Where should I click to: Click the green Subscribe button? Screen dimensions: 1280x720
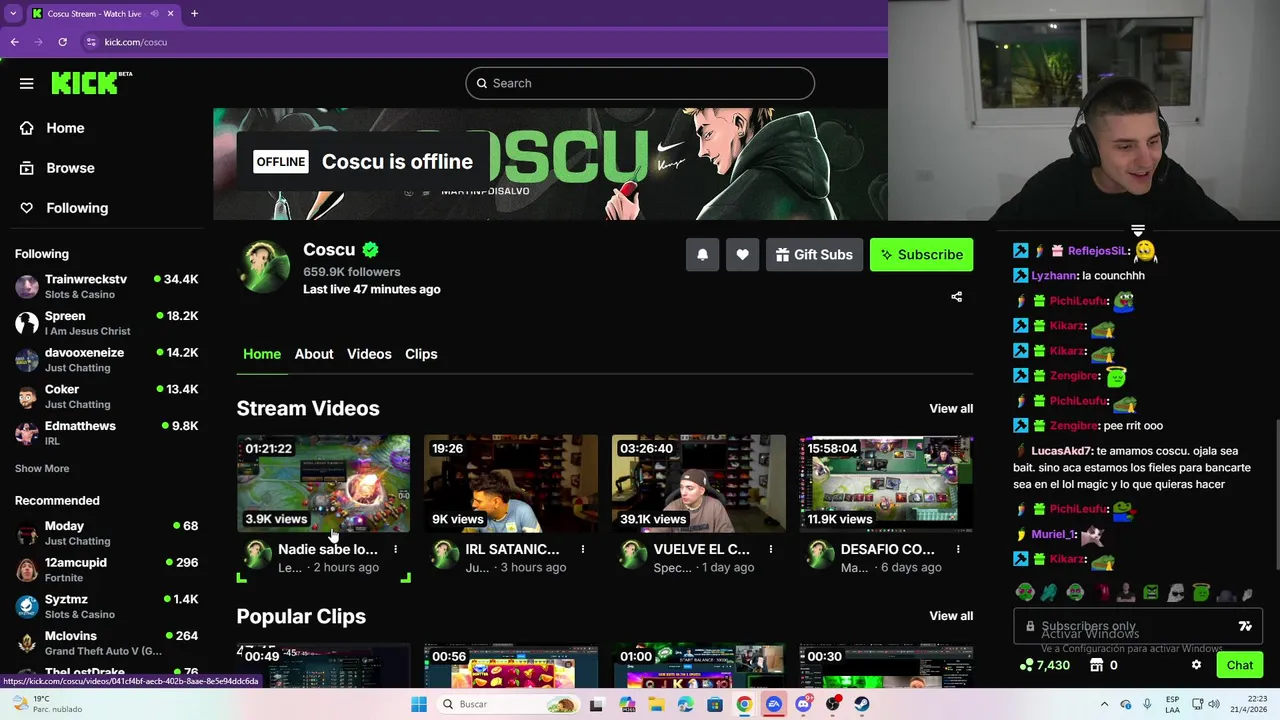(921, 255)
